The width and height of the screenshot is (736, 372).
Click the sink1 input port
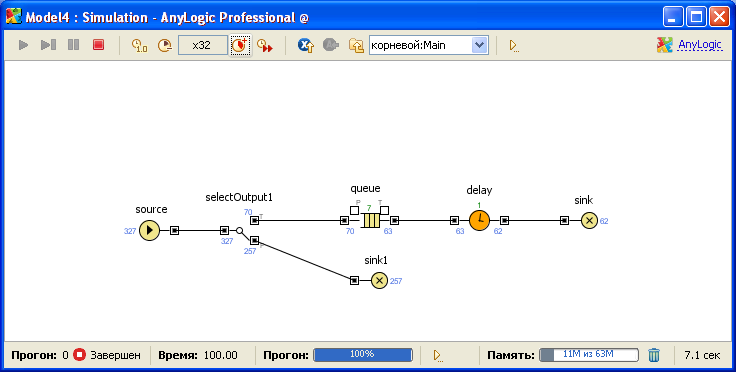tap(354, 281)
